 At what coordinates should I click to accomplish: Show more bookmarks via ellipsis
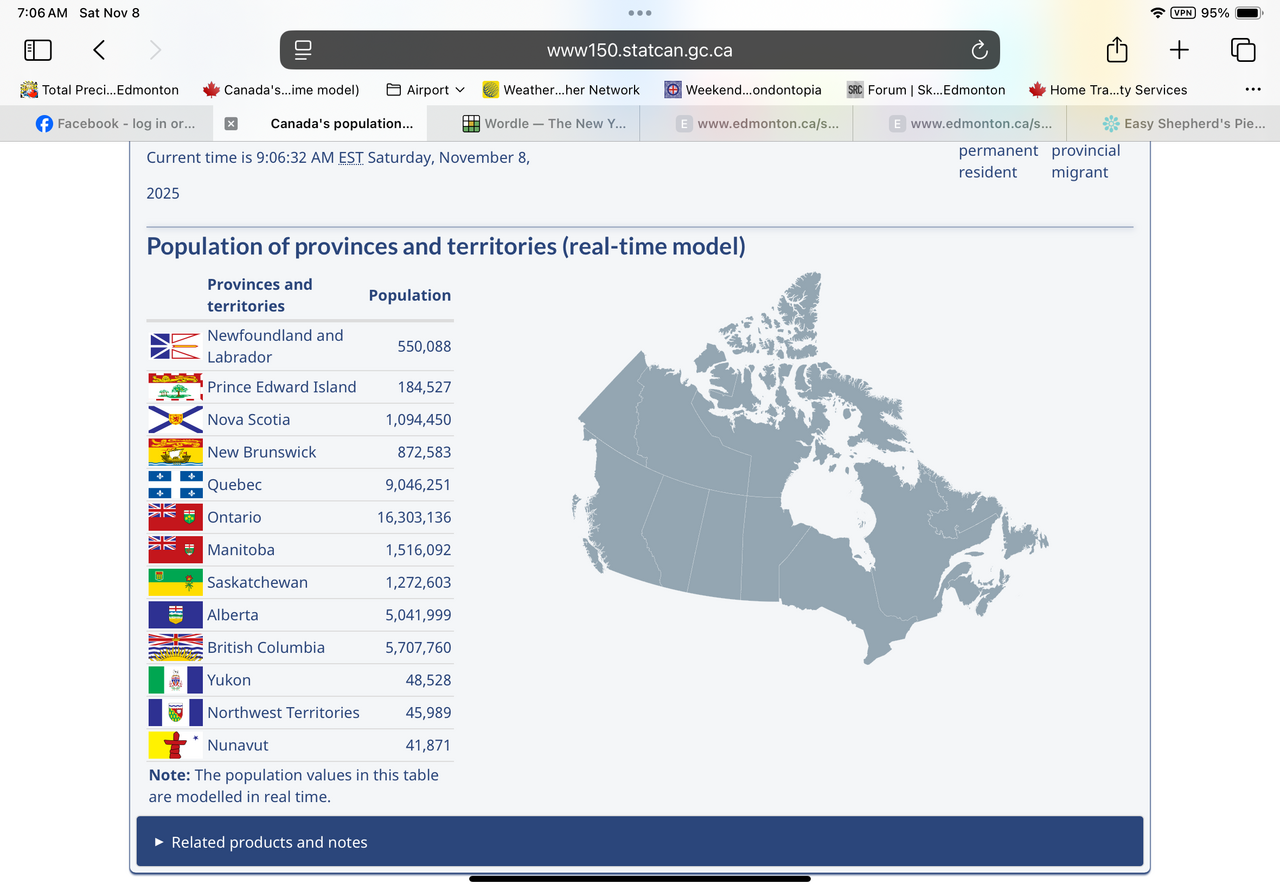tap(1253, 90)
